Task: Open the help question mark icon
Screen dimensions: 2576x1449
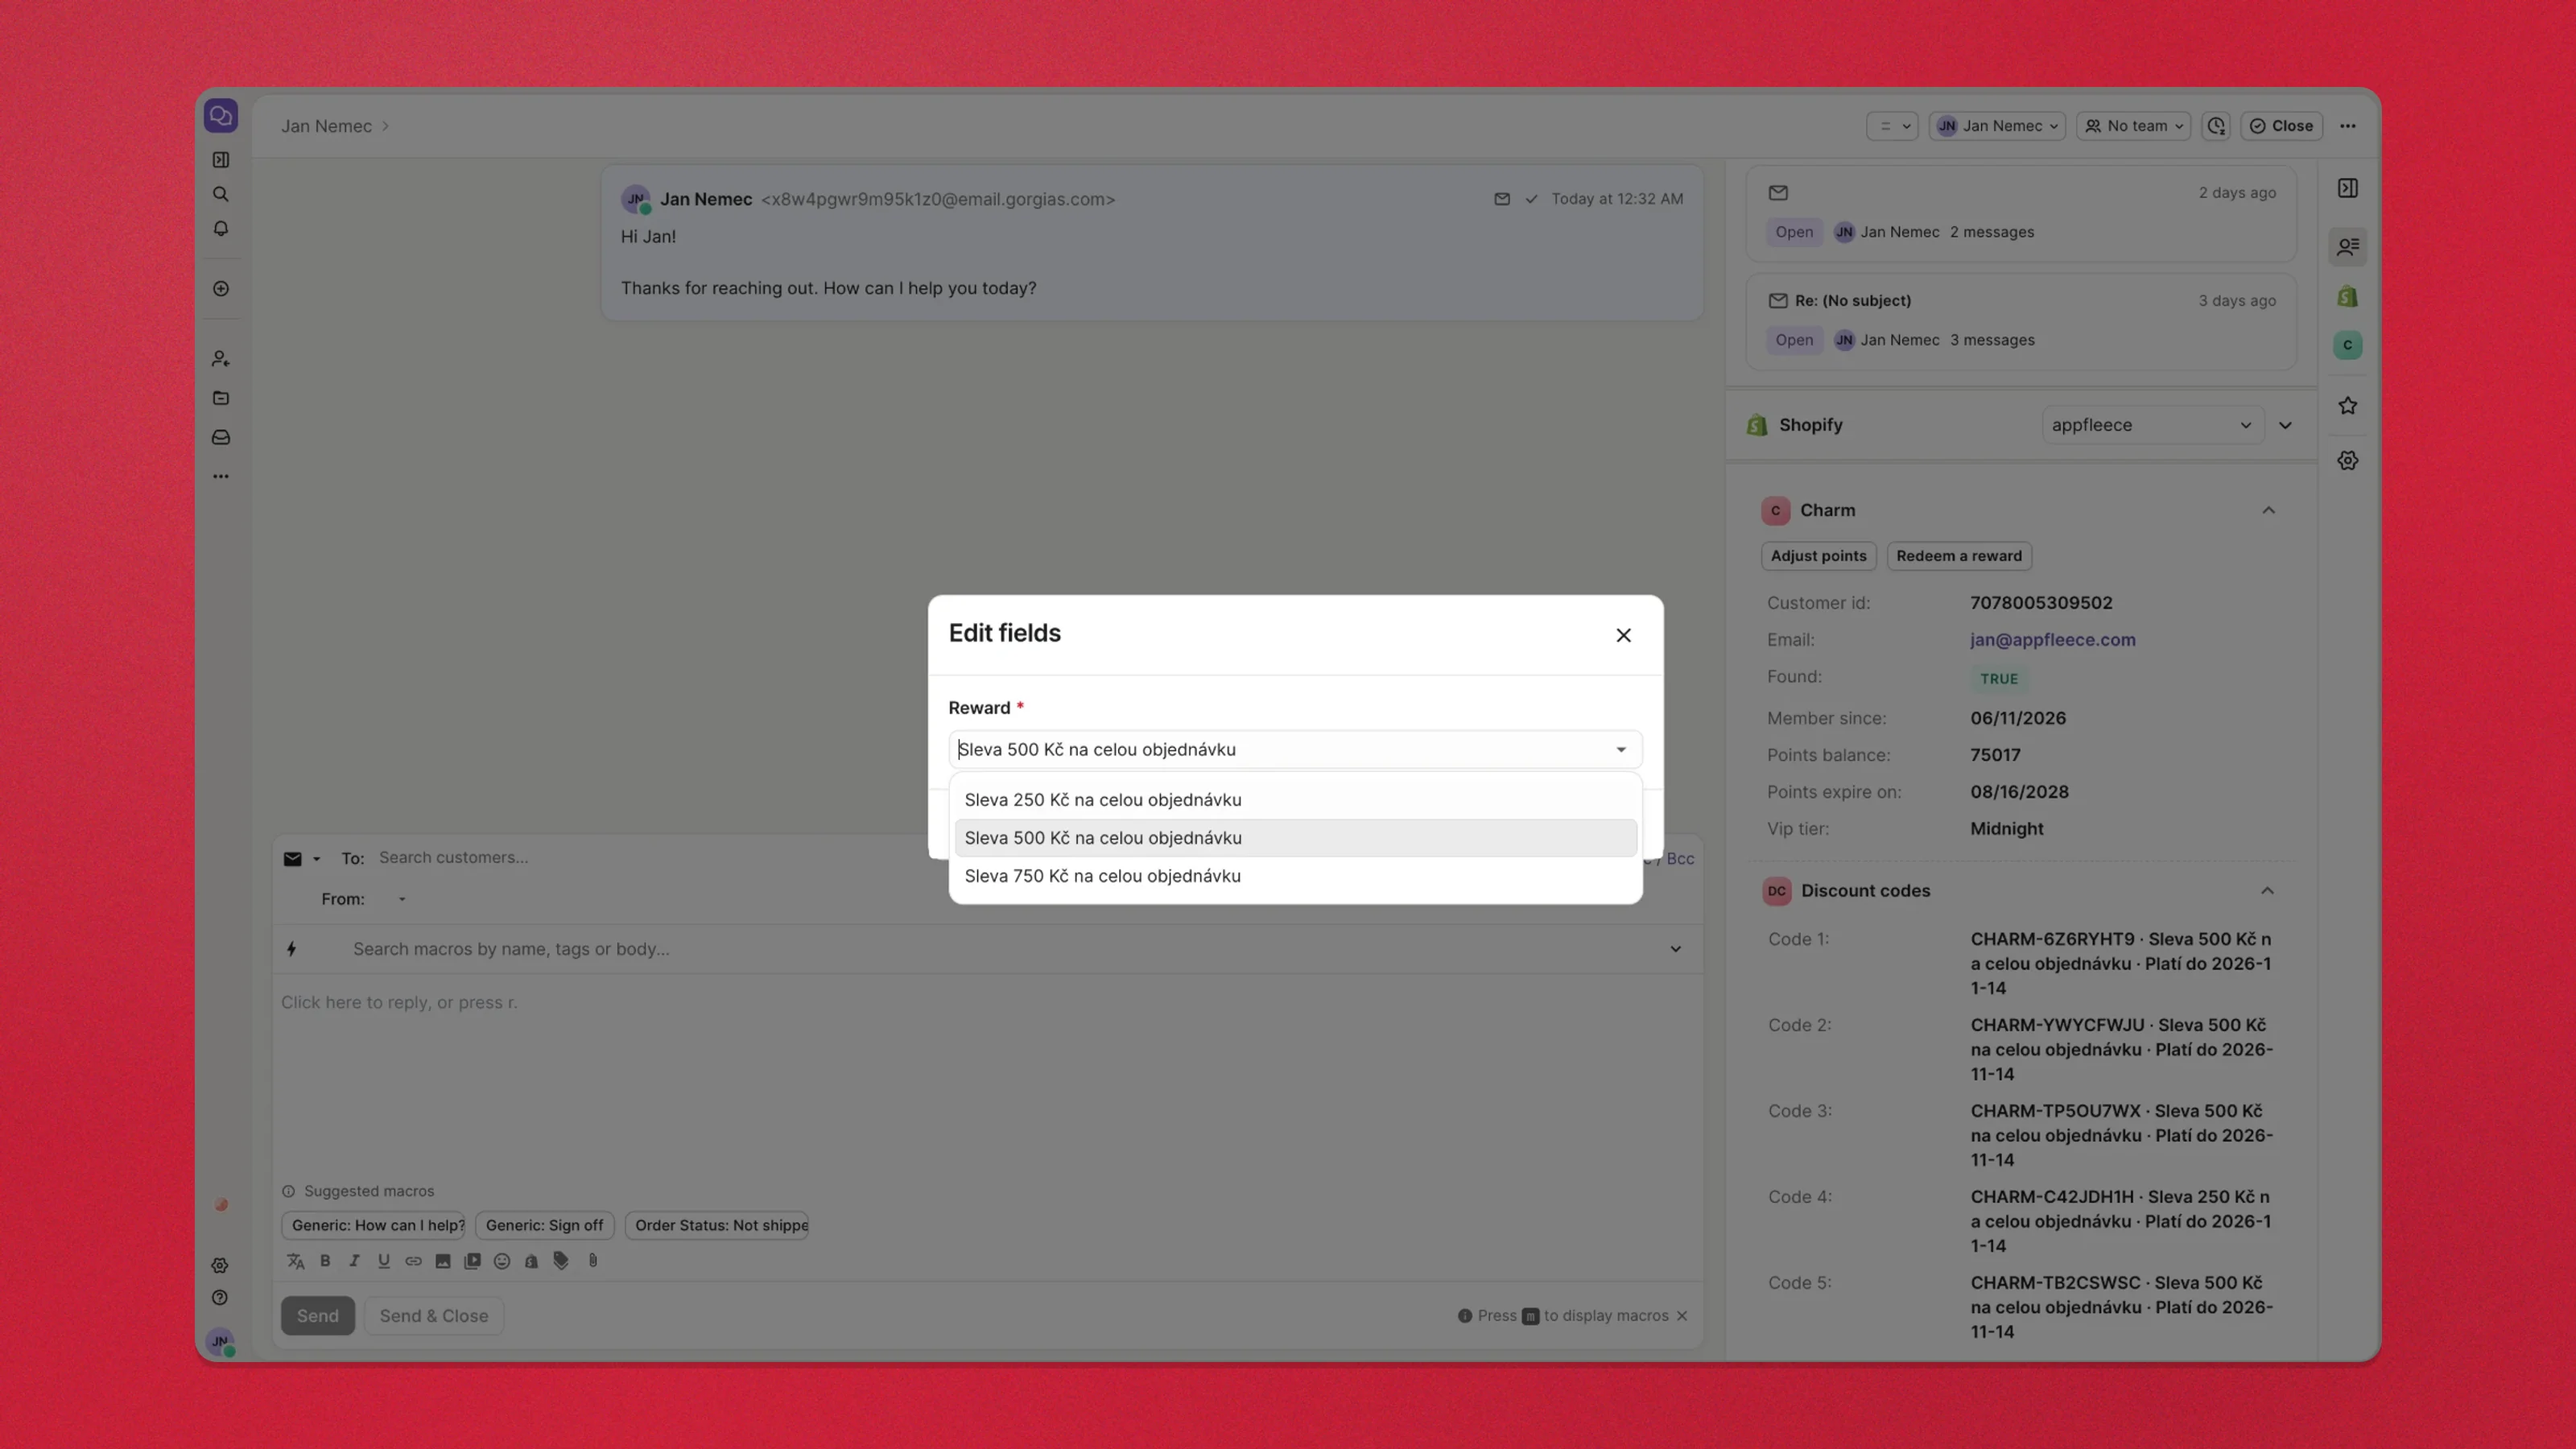Action: tap(220, 1298)
